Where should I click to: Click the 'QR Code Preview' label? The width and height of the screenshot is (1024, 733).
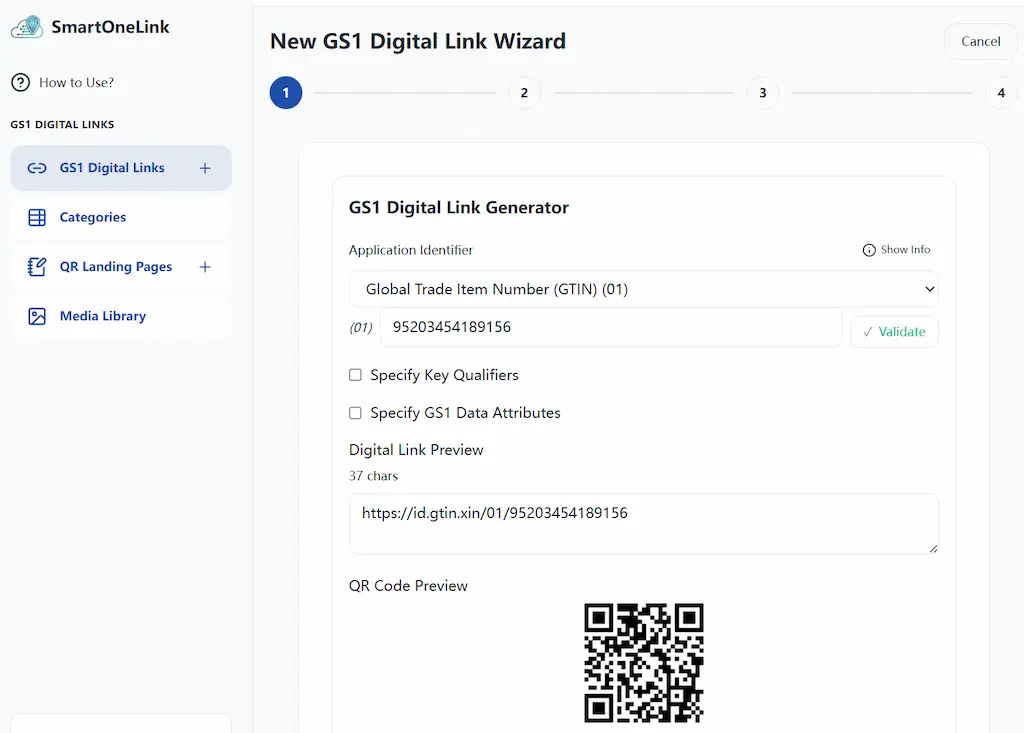(408, 586)
